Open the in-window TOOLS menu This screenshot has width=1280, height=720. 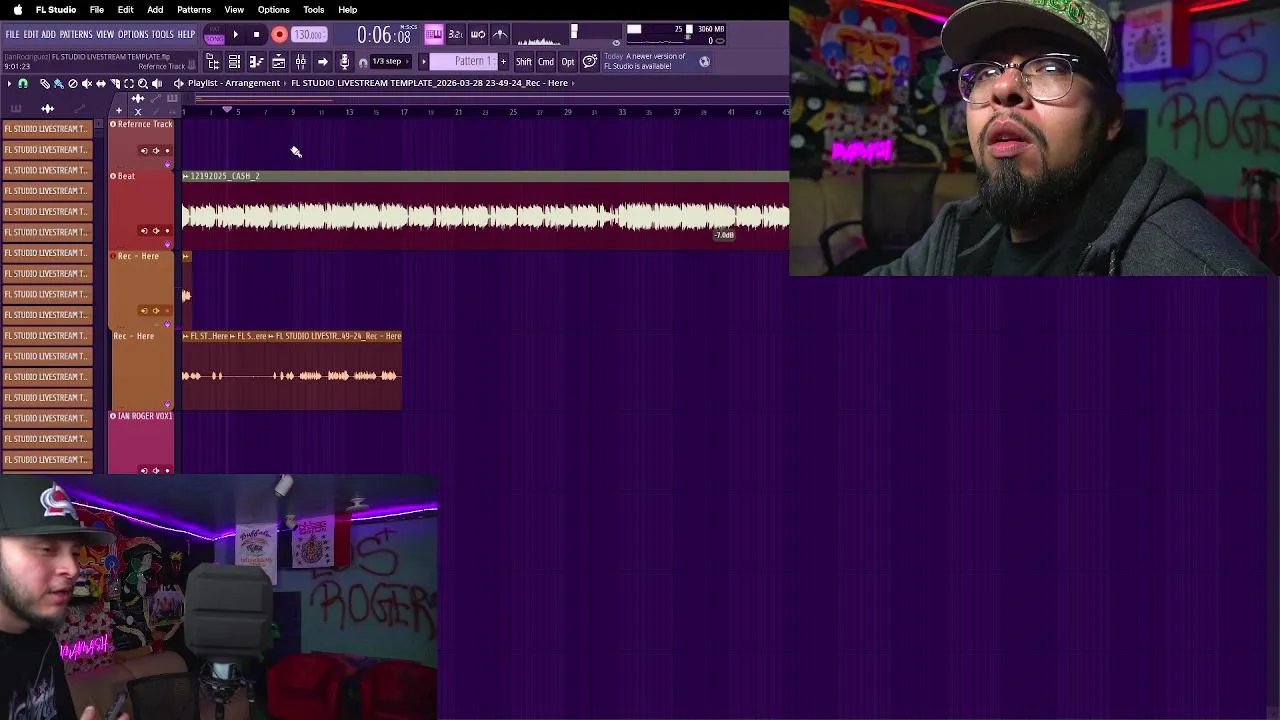pyautogui.click(x=163, y=35)
